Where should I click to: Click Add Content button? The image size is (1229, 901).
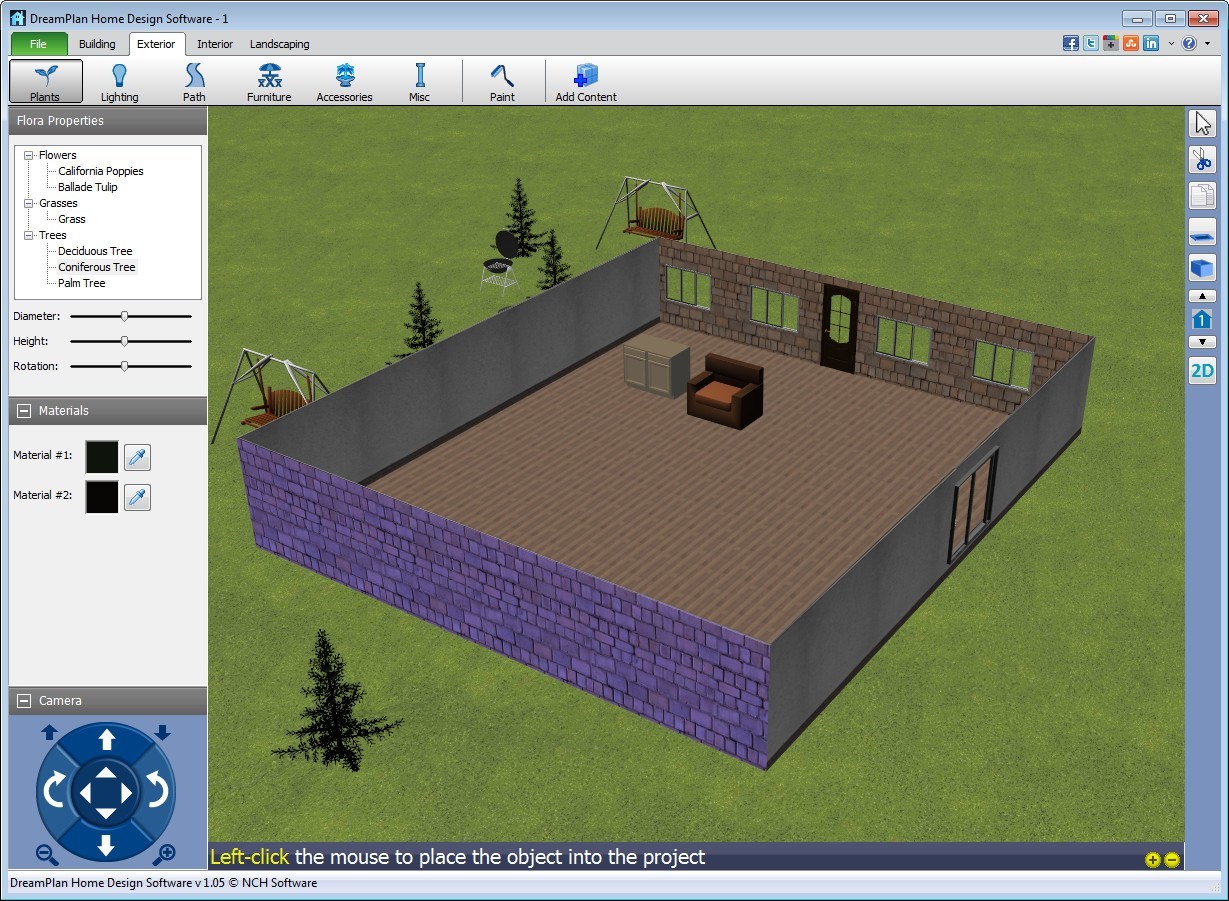pyautogui.click(x=586, y=81)
